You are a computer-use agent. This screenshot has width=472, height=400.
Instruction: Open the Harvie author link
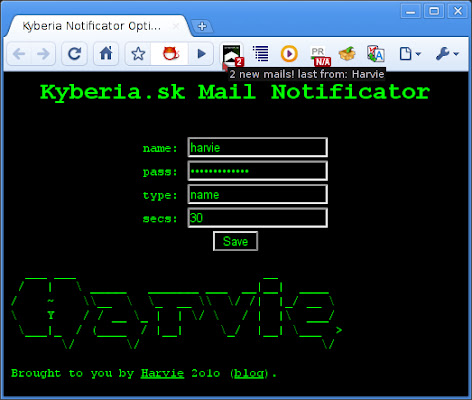coord(162,373)
